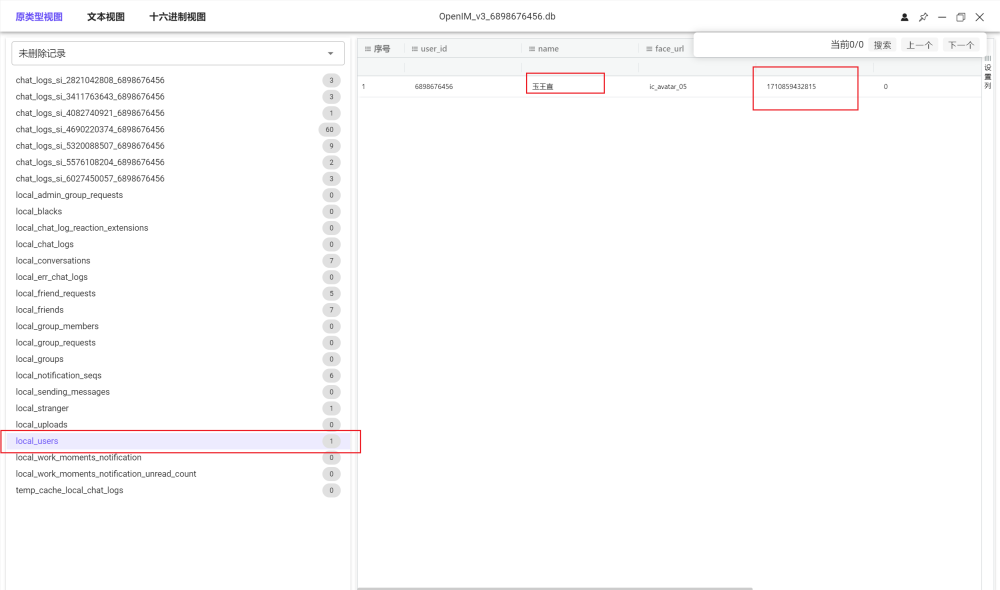Pin the window with the pushpin icon
This screenshot has width=1000, height=590.
(x=923, y=17)
